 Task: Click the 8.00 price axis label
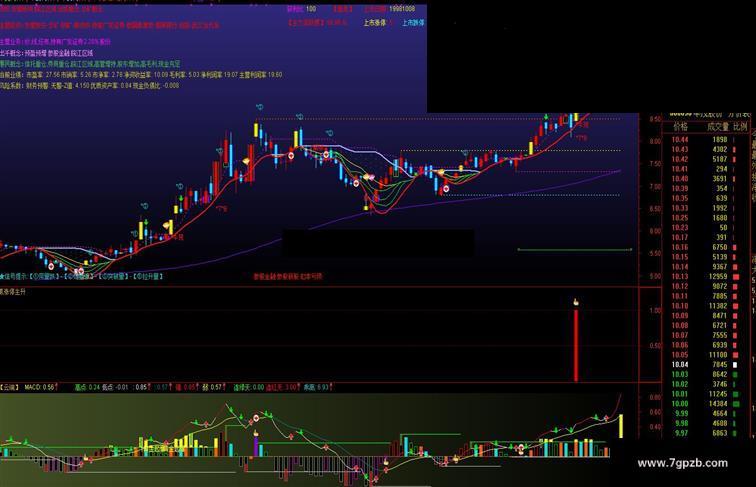point(655,141)
